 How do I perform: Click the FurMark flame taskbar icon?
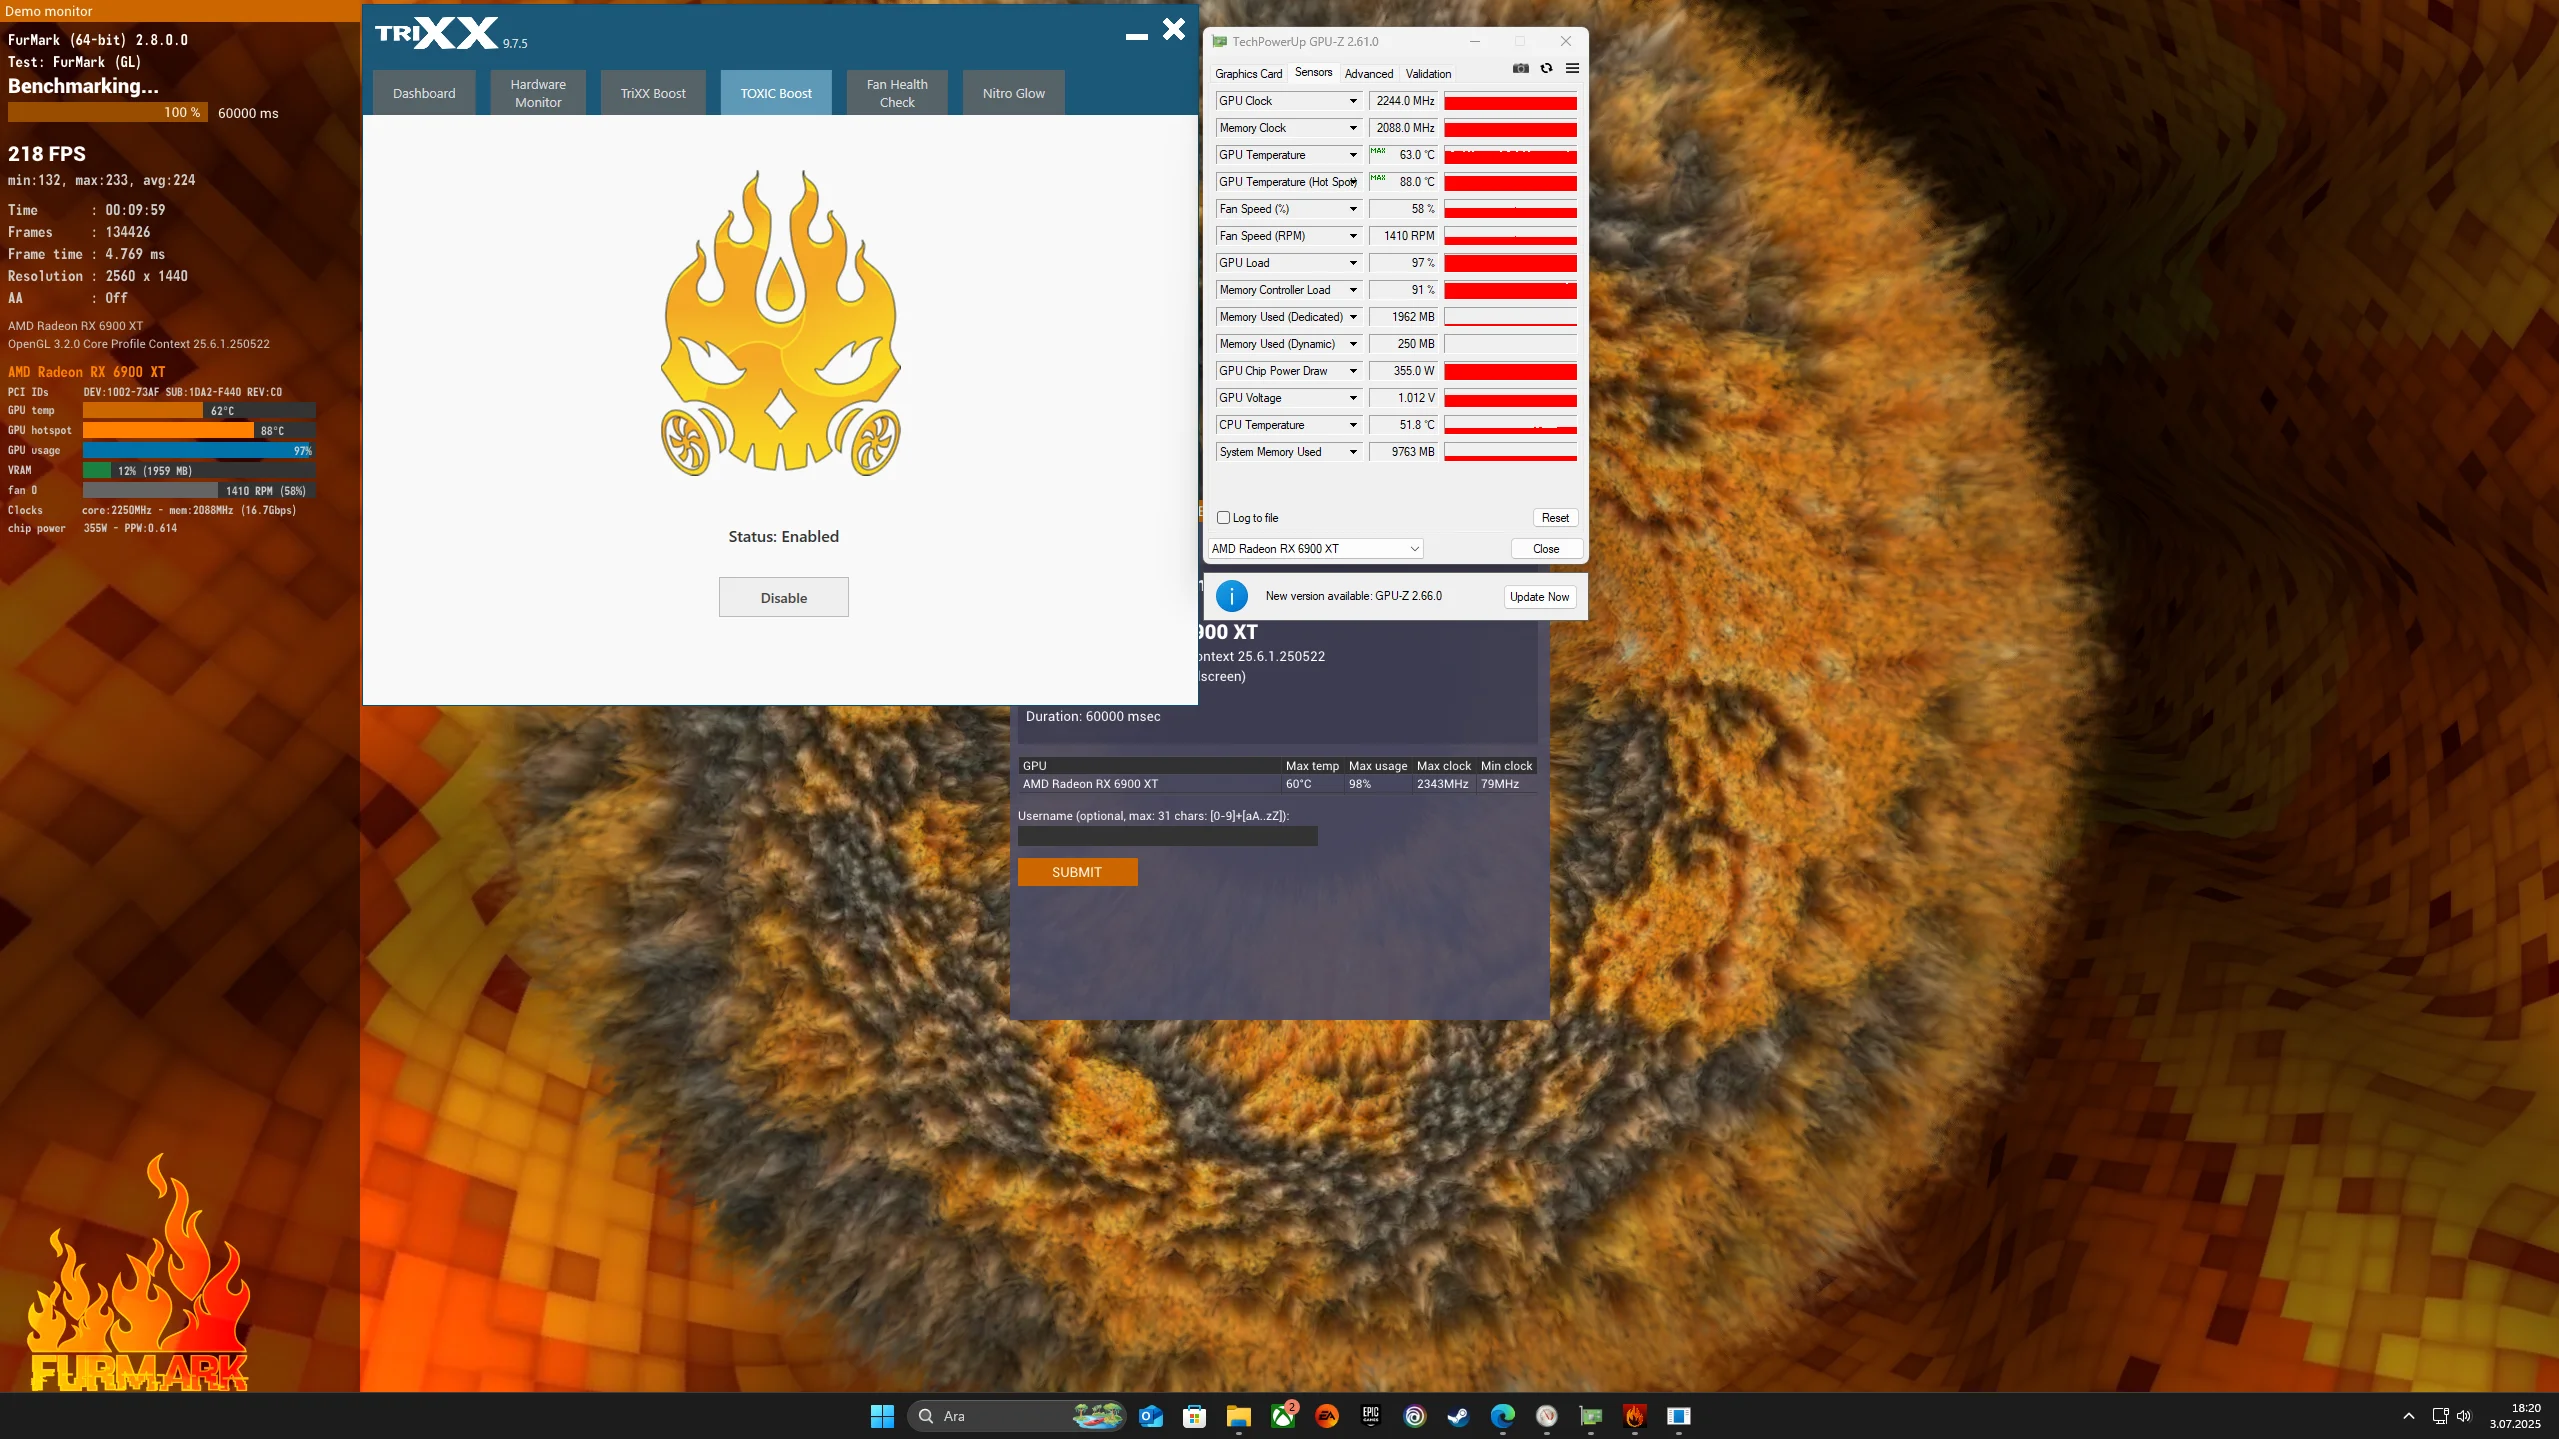tap(1634, 1416)
